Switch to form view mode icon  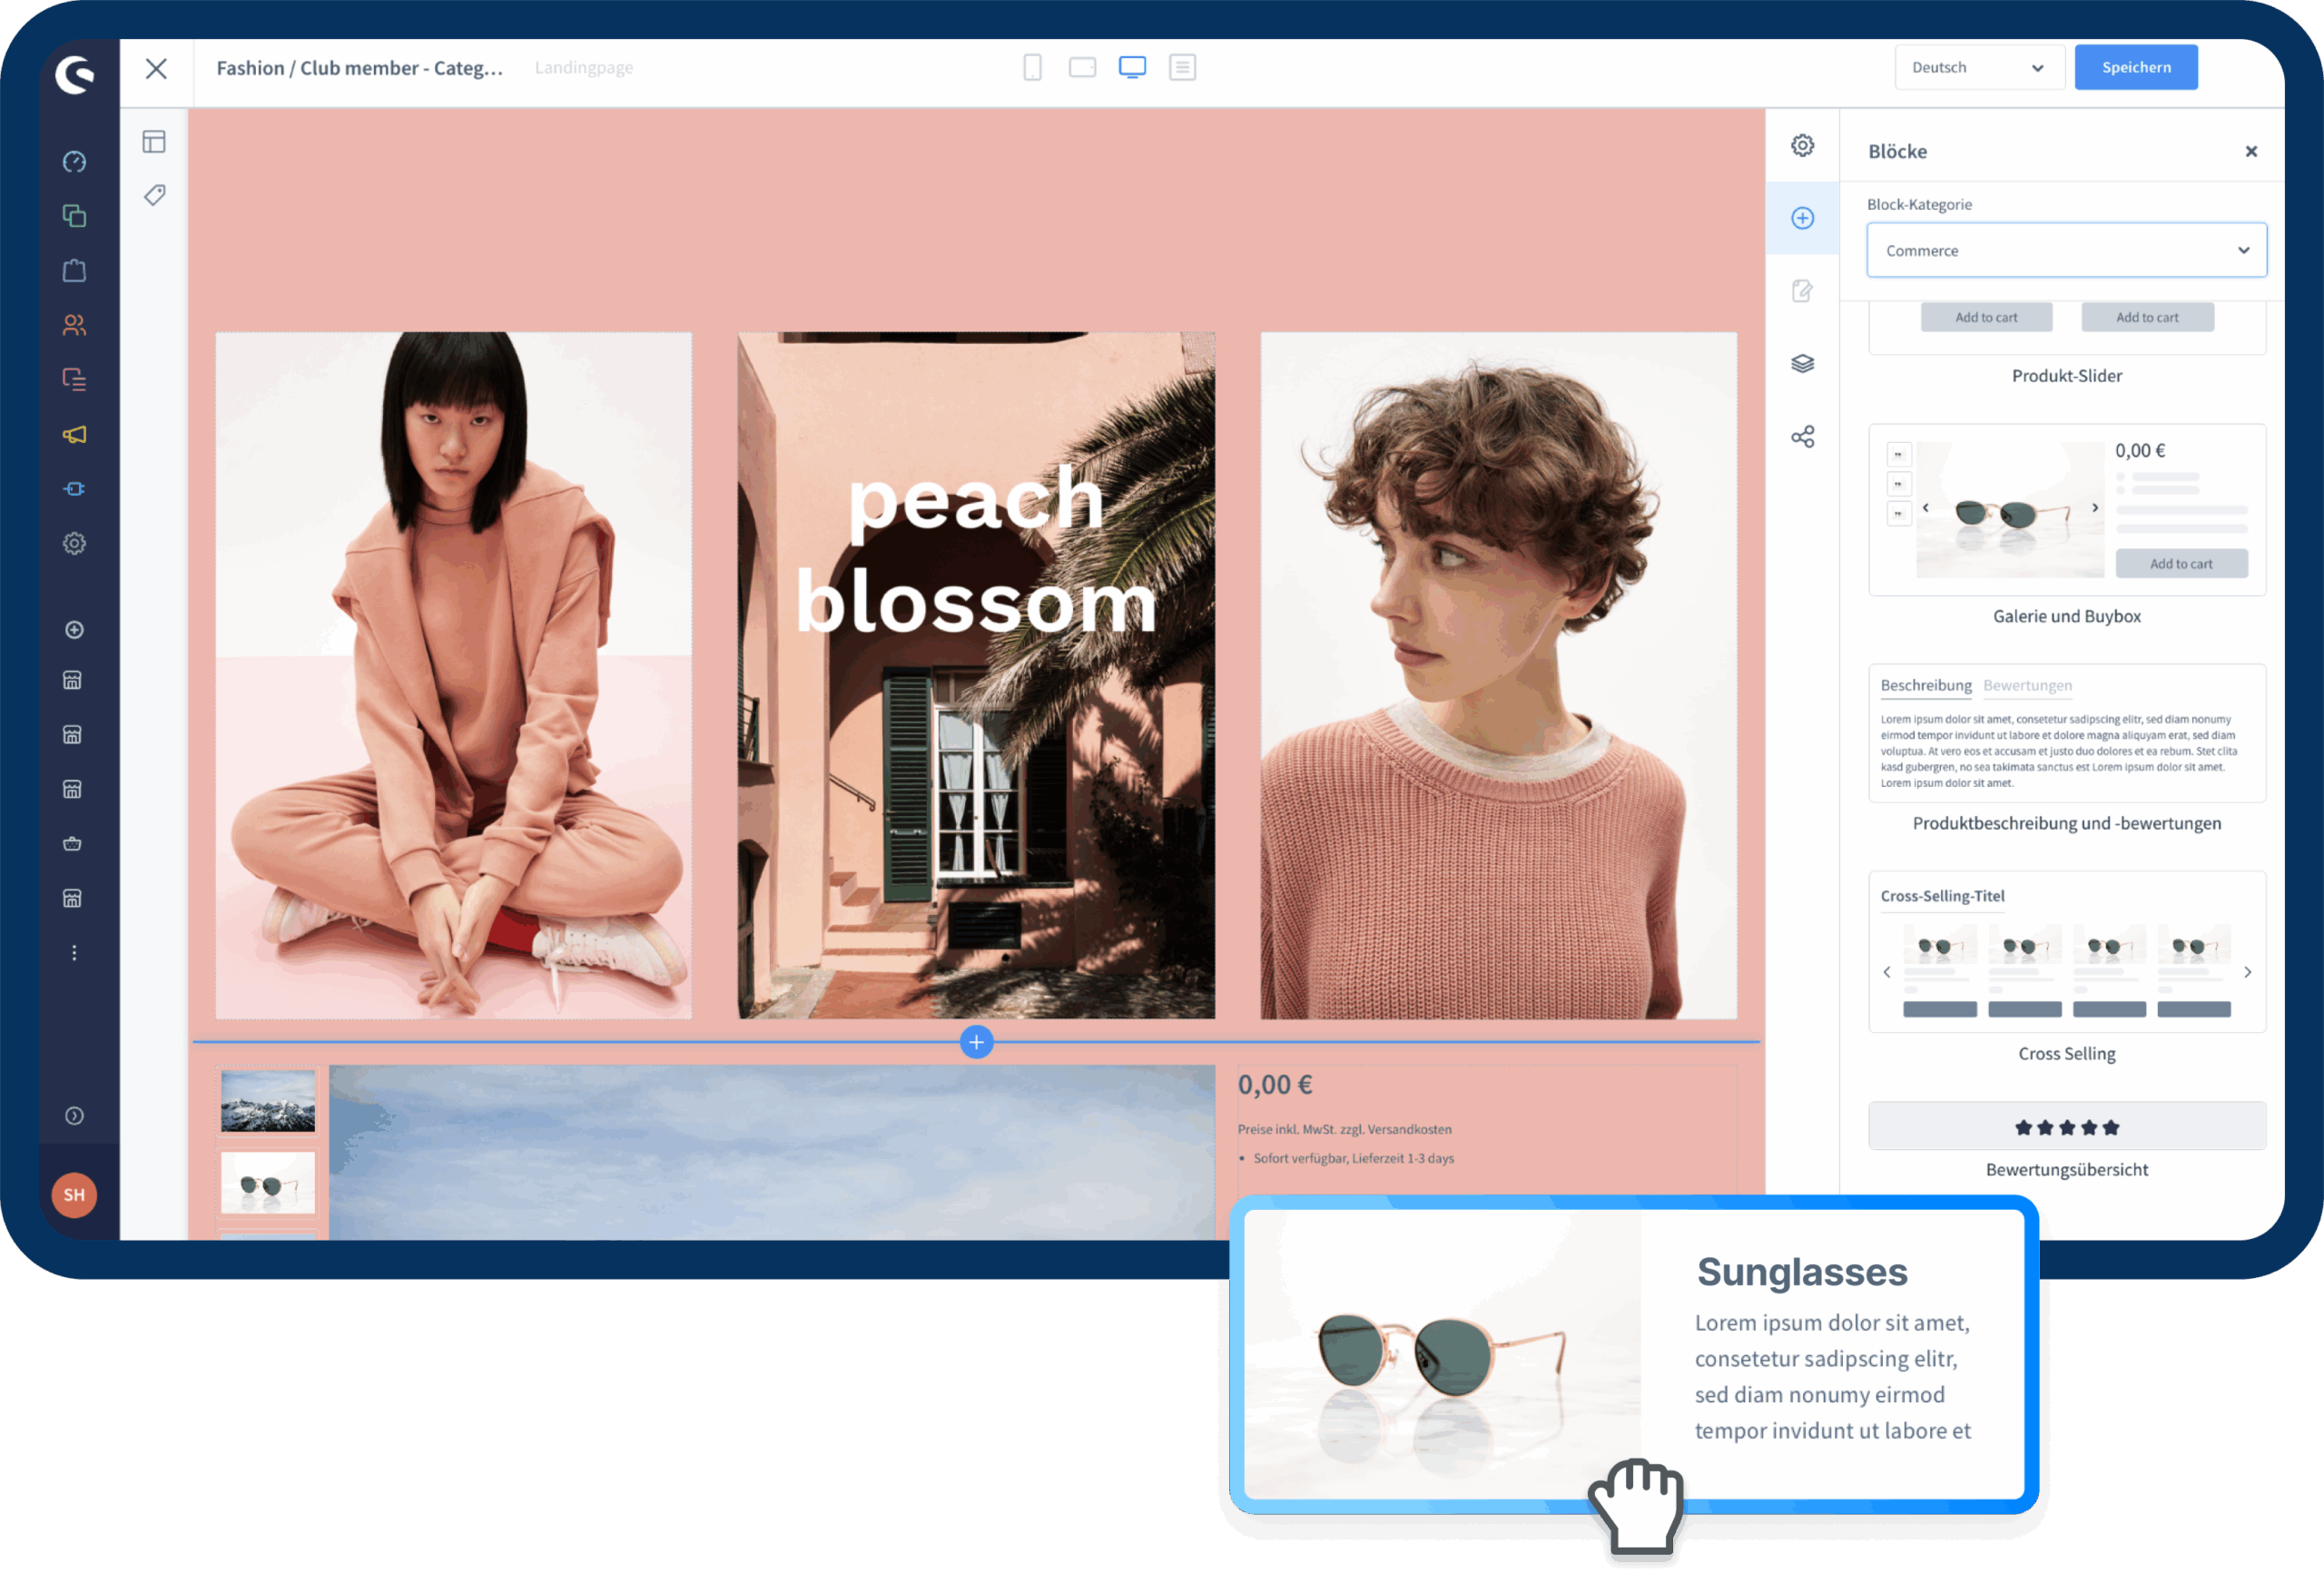pos(1182,68)
